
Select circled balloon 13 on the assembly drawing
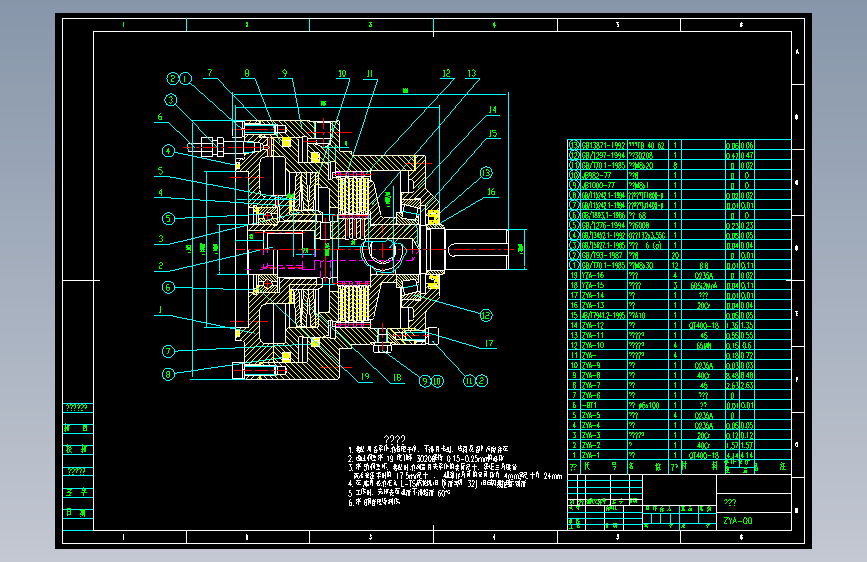[486, 173]
